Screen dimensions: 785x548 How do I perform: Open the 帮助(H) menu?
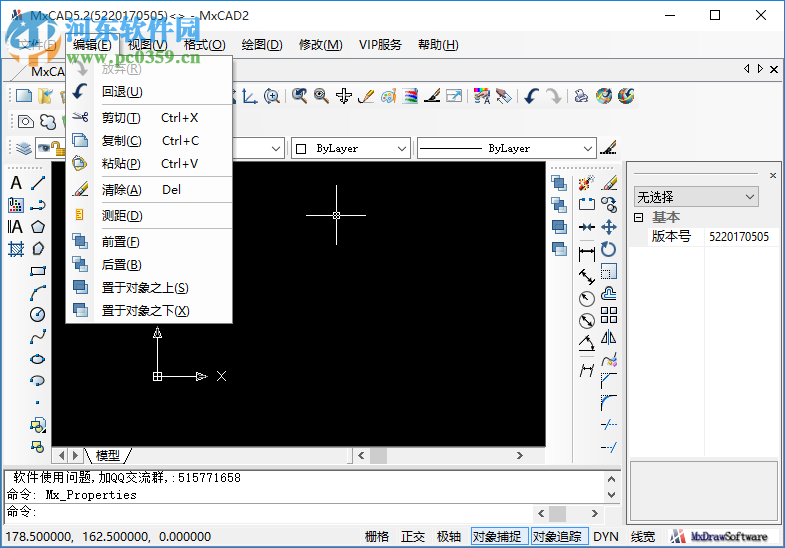[x=438, y=45]
